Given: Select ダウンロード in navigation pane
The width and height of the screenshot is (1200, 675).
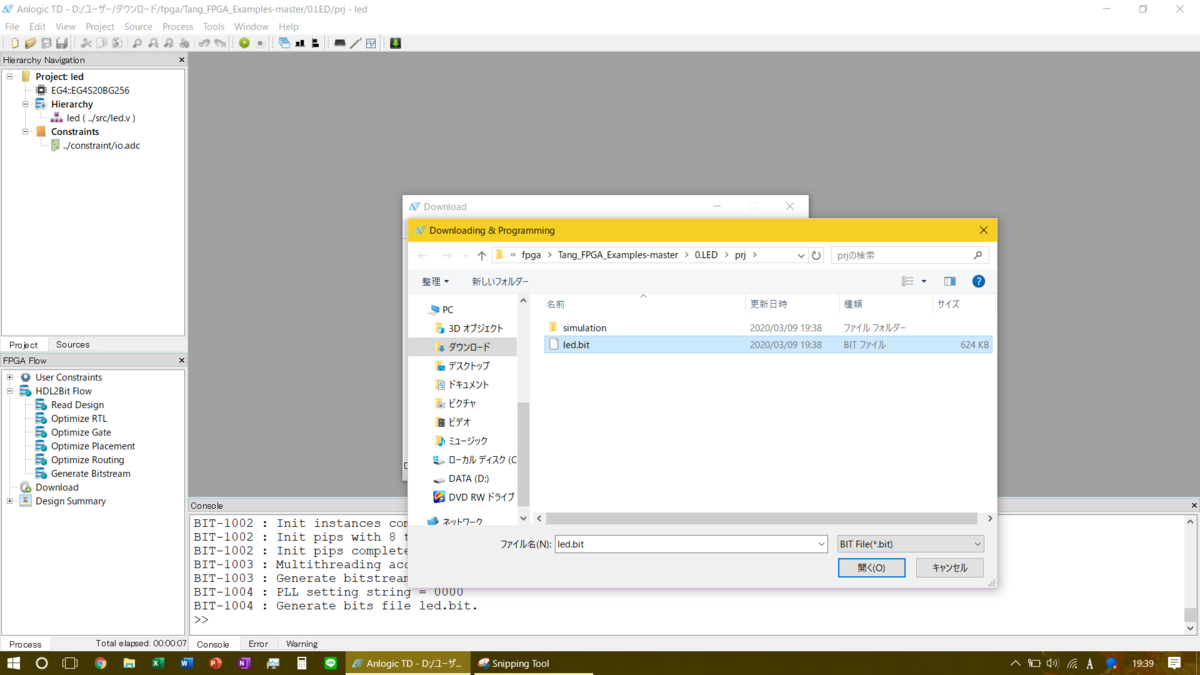Looking at the screenshot, I should (x=468, y=347).
